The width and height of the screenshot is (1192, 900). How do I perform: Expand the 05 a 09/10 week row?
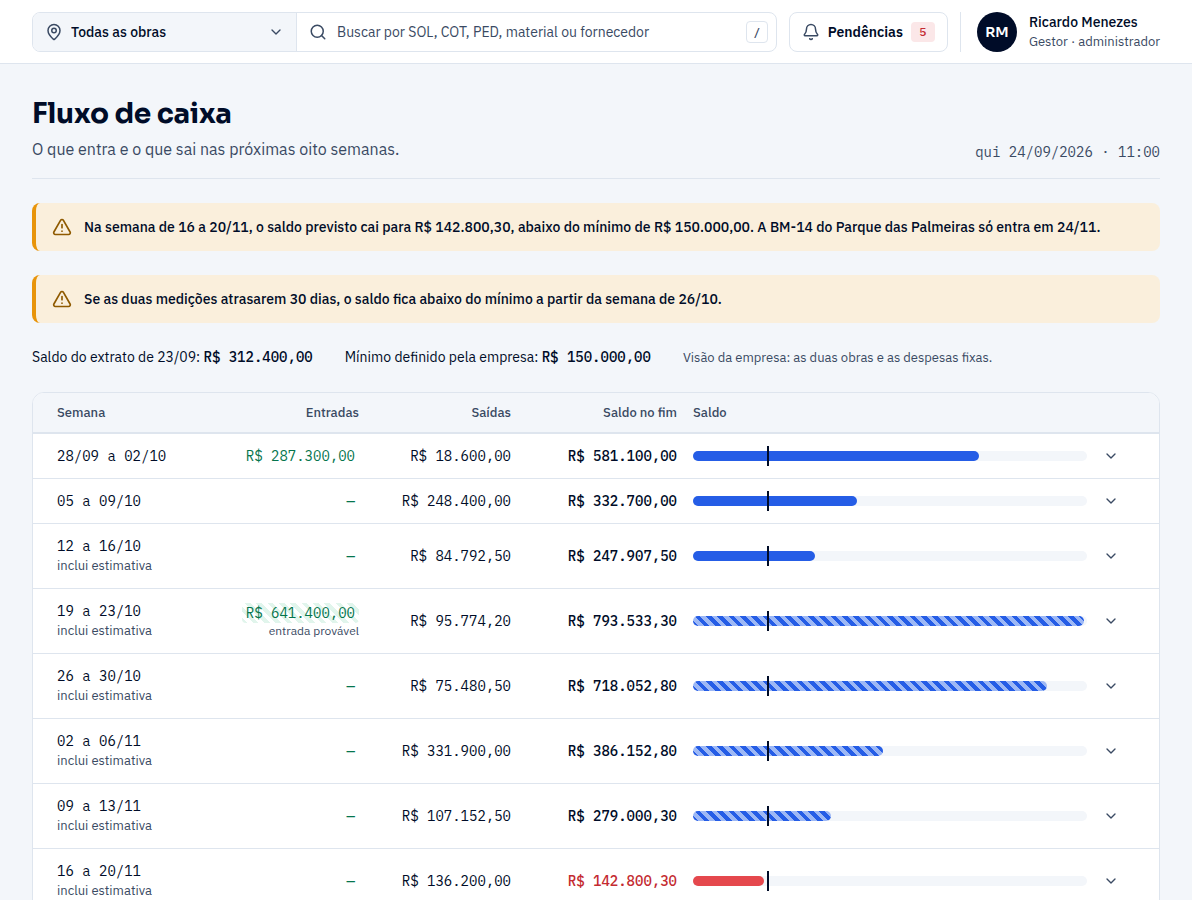[x=1111, y=501]
